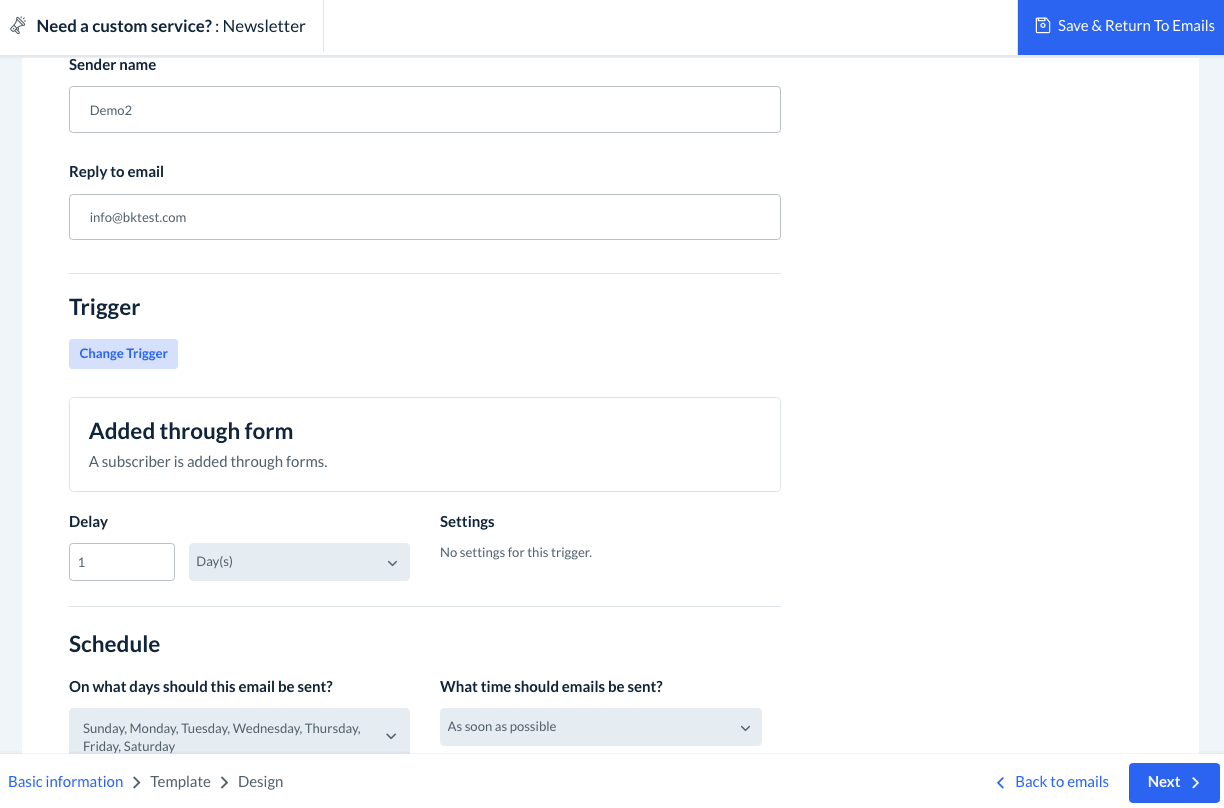Open the 'As soon as possible' time dropdown
This screenshot has height=808, width=1224.
point(600,727)
